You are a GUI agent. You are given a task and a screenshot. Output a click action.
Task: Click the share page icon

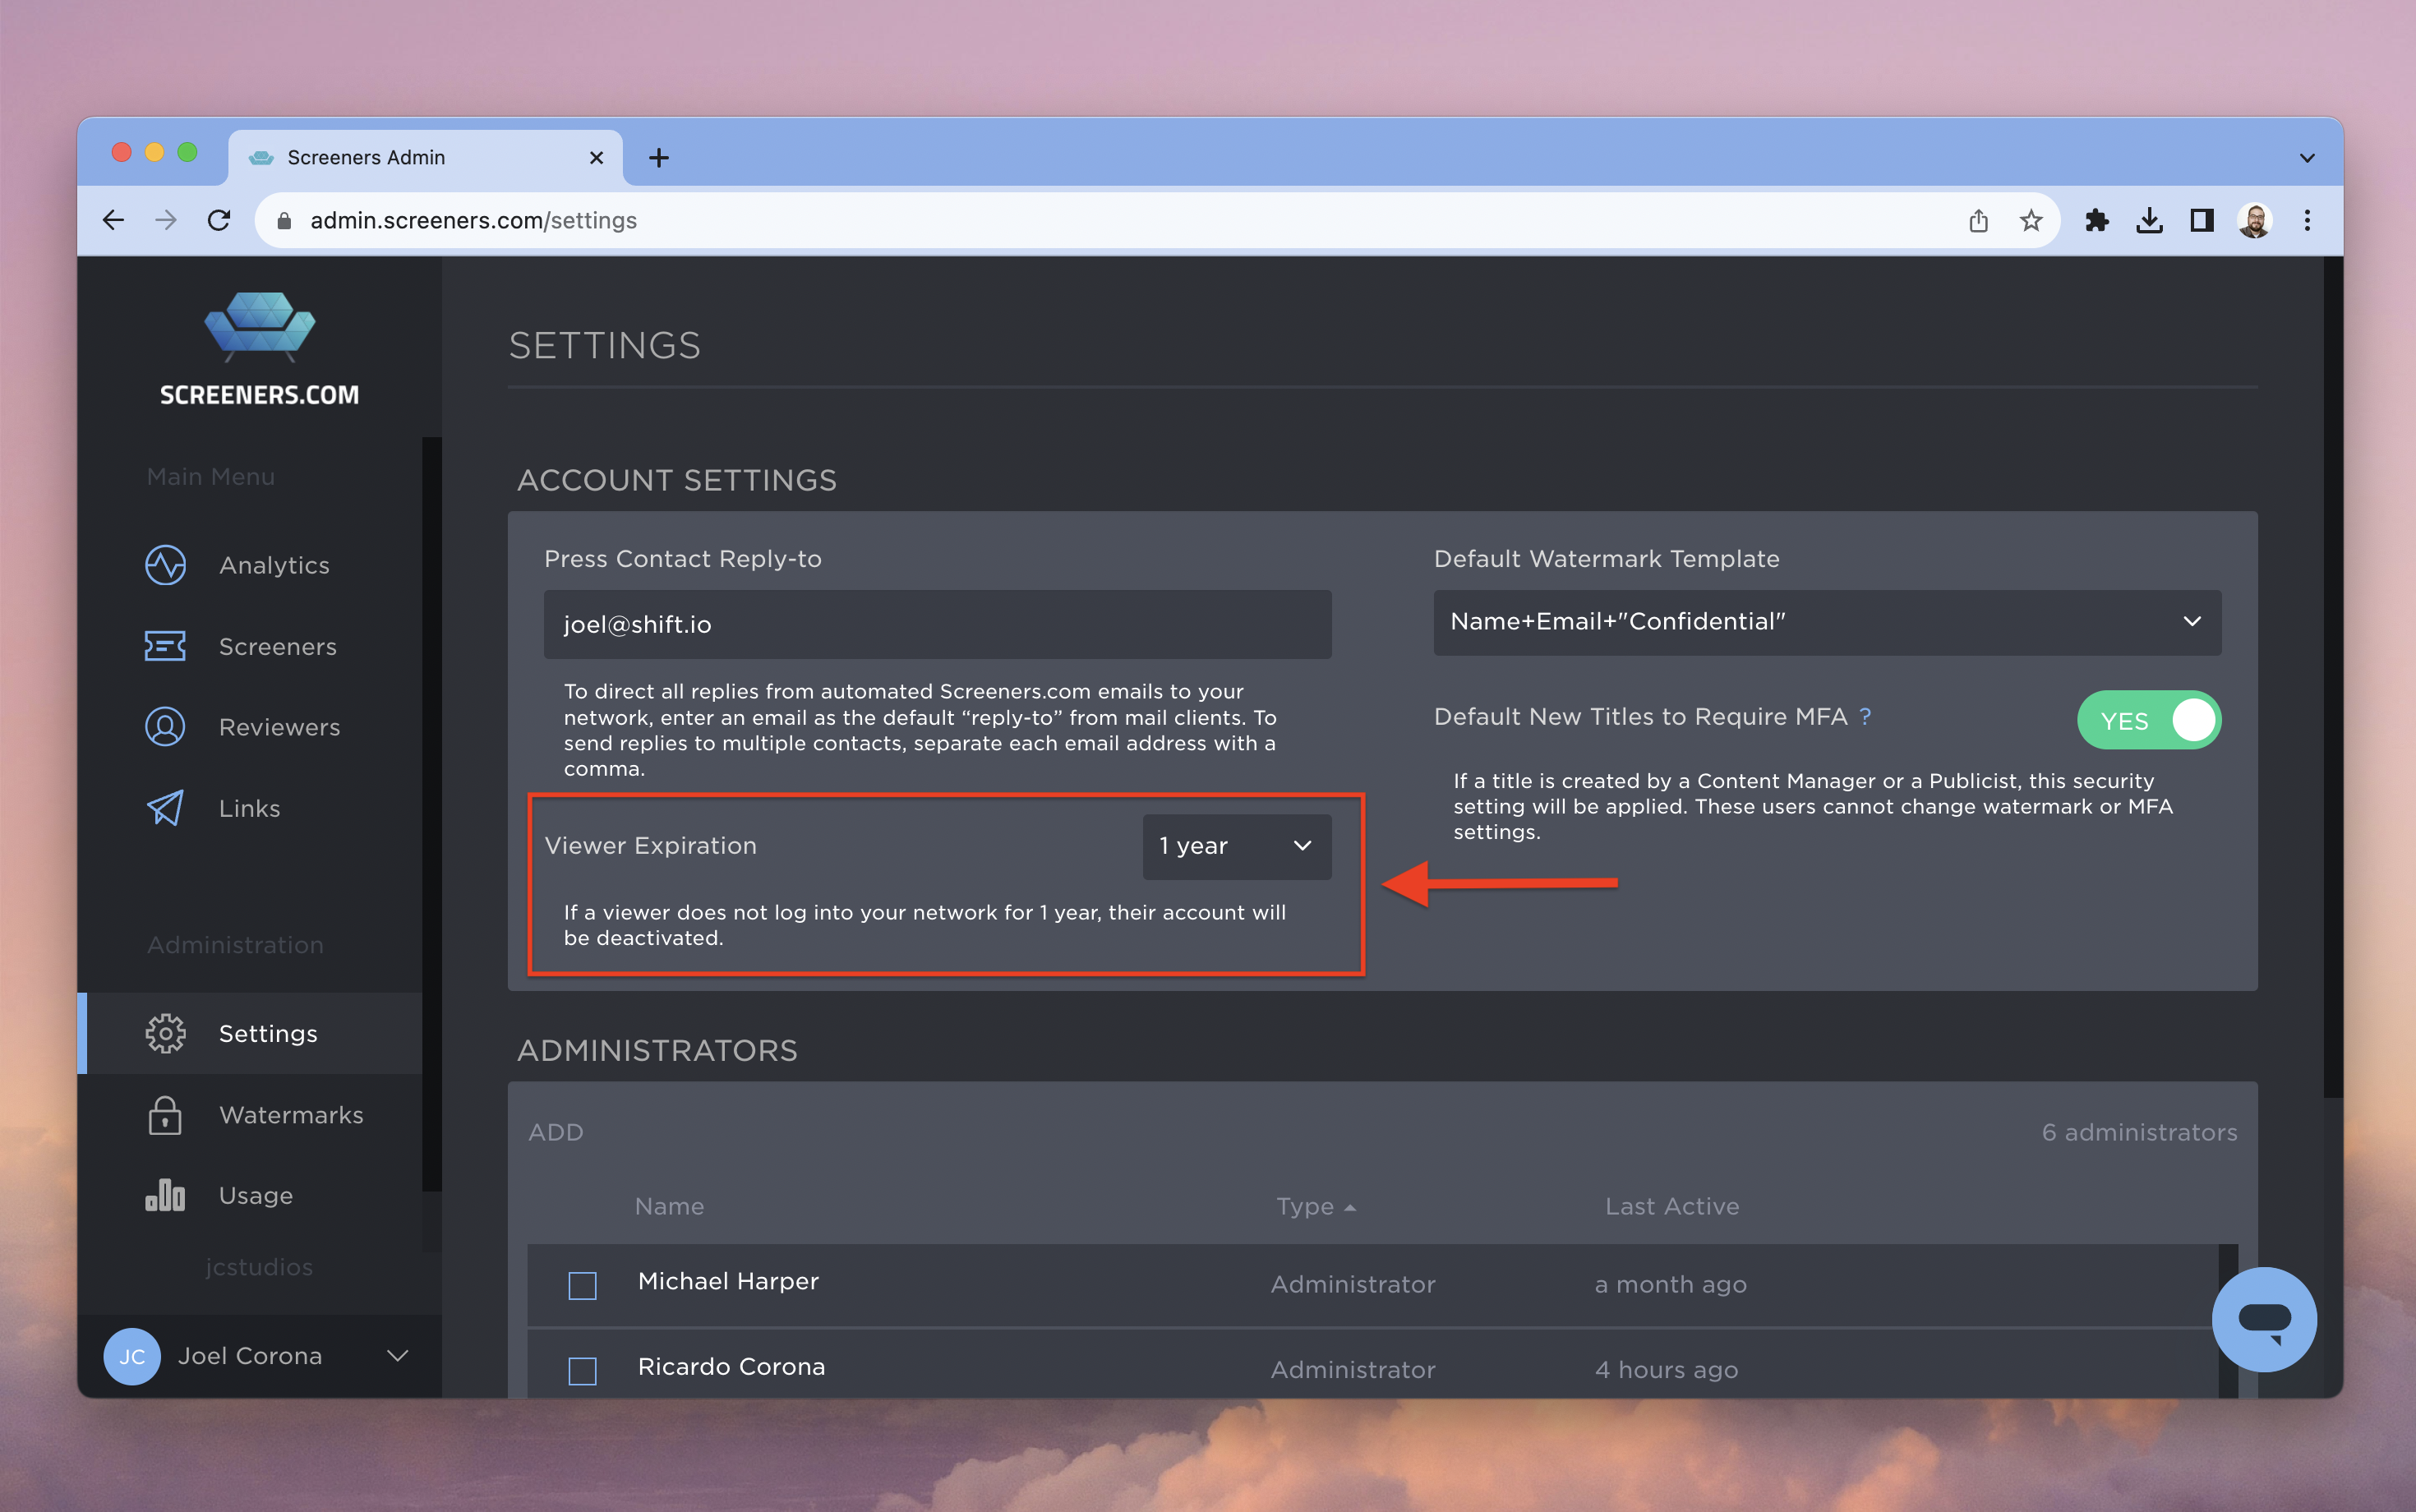pyautogui.click(x=1978, y=220)
